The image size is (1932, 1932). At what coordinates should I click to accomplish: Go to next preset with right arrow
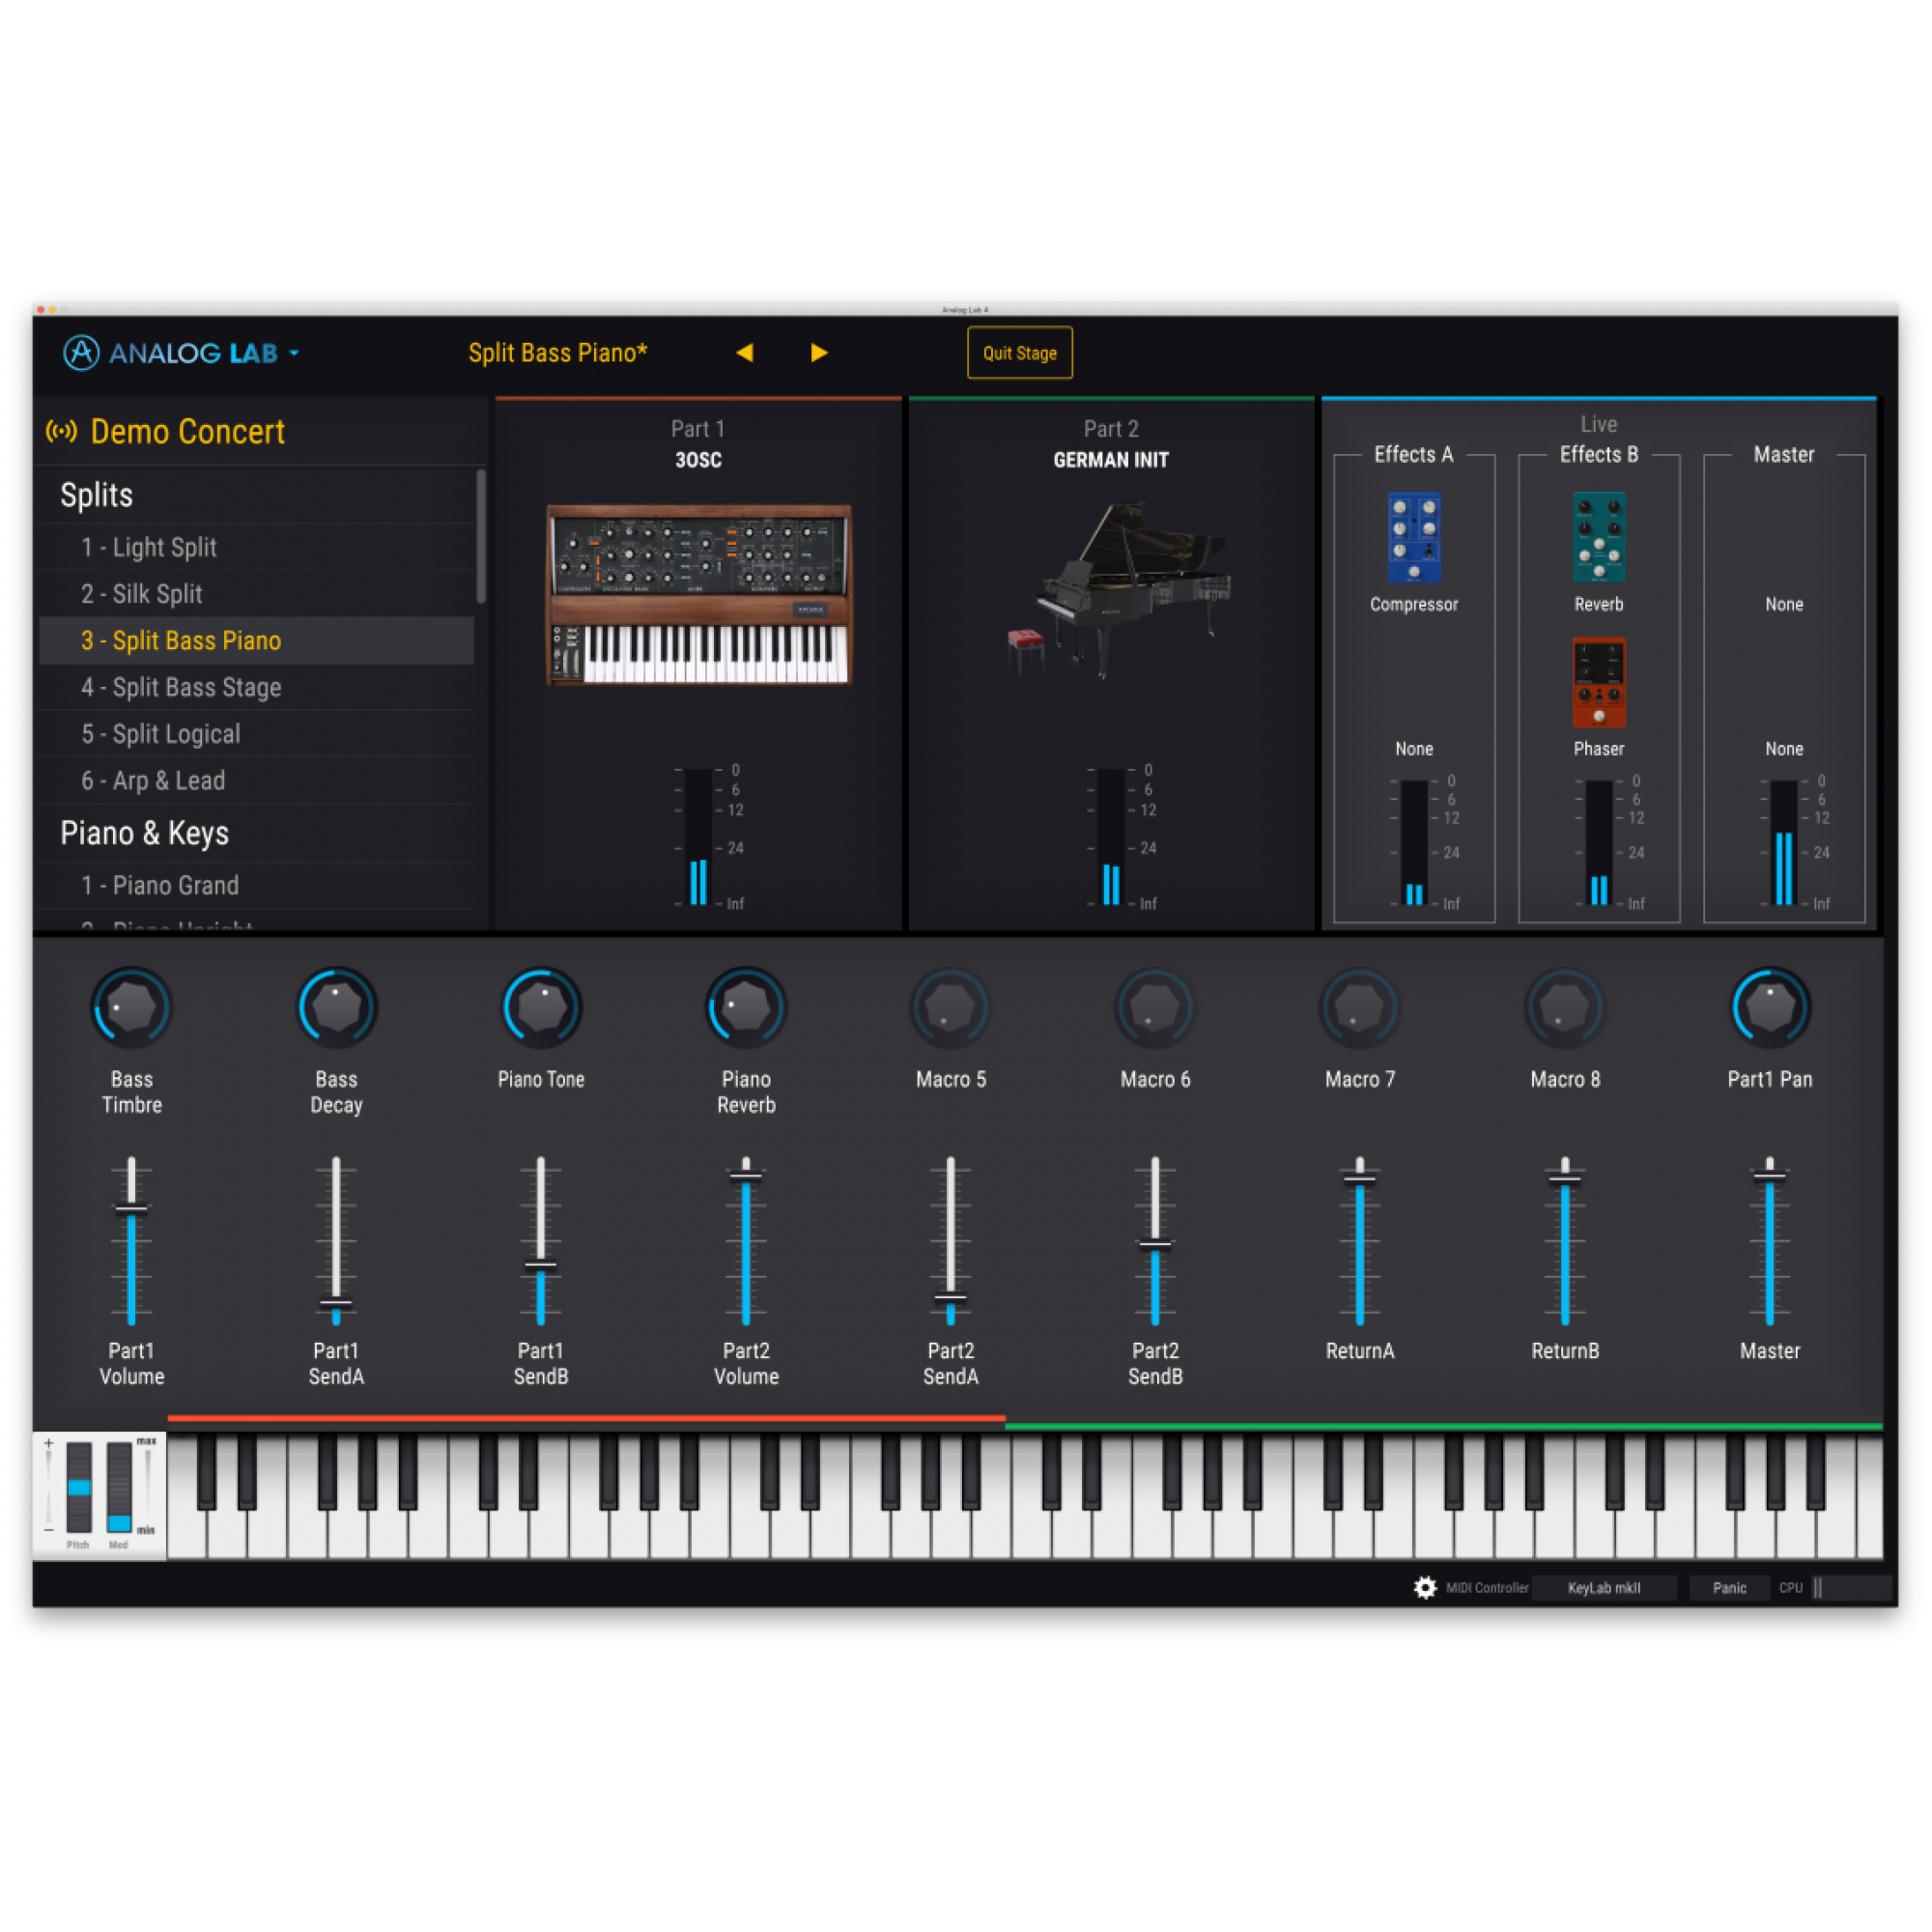click(x=819, y=353)
